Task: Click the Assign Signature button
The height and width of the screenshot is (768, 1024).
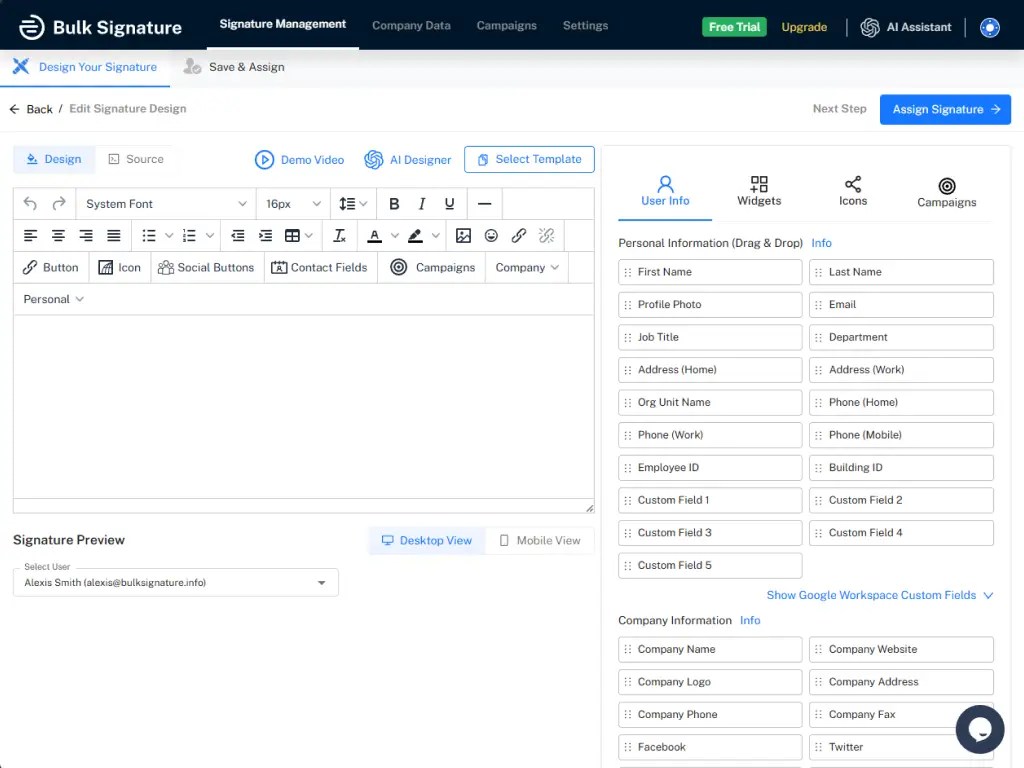Action: pyautogui.click(x=945, y=109)
